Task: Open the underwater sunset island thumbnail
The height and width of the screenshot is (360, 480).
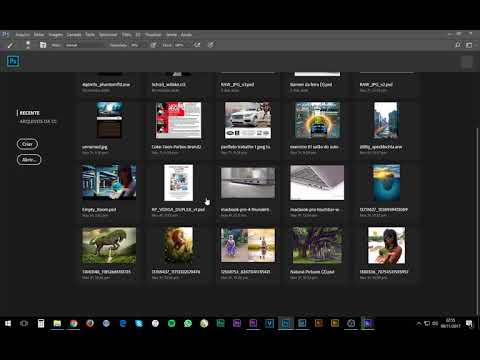Action: 386,182
